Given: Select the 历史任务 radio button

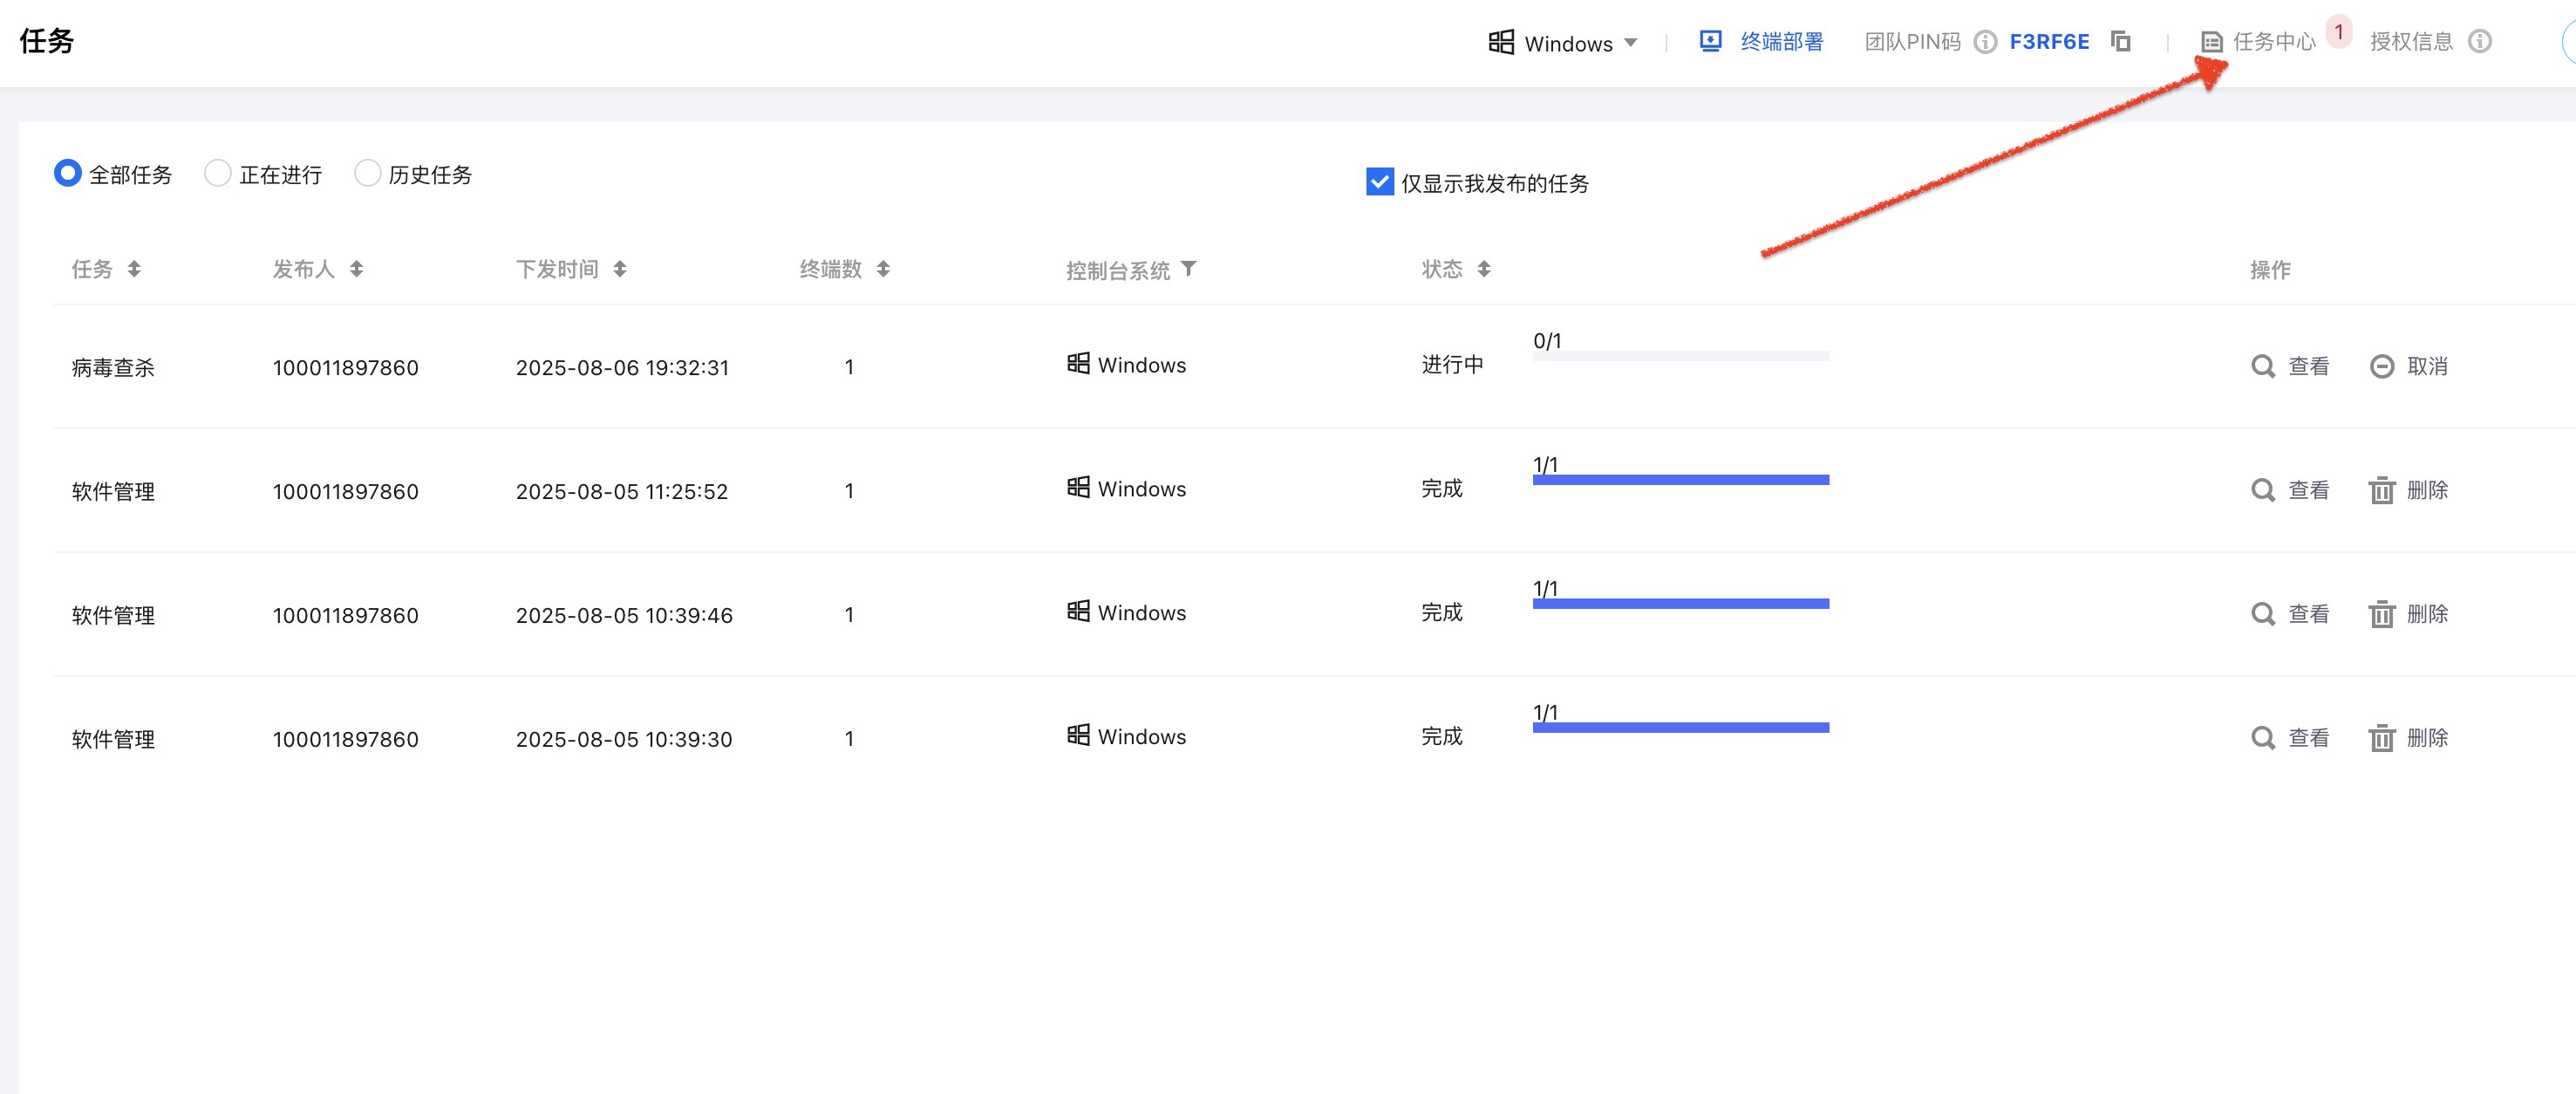Looking at the screenshot, I should [x=367, y=174].
